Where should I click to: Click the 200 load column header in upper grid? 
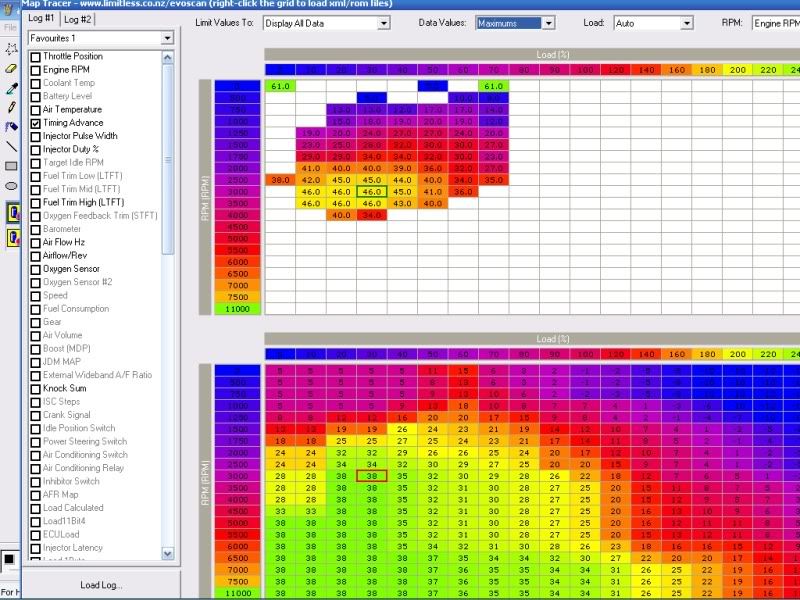click(738, 70)
